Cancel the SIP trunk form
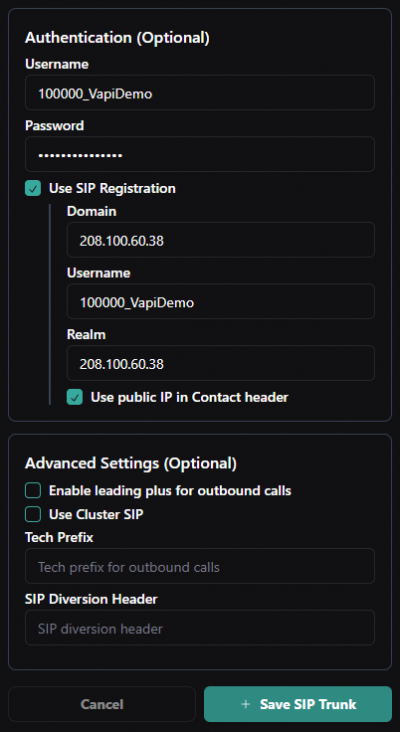Viewport: 400px width, 732px height. tap(102, 704)
